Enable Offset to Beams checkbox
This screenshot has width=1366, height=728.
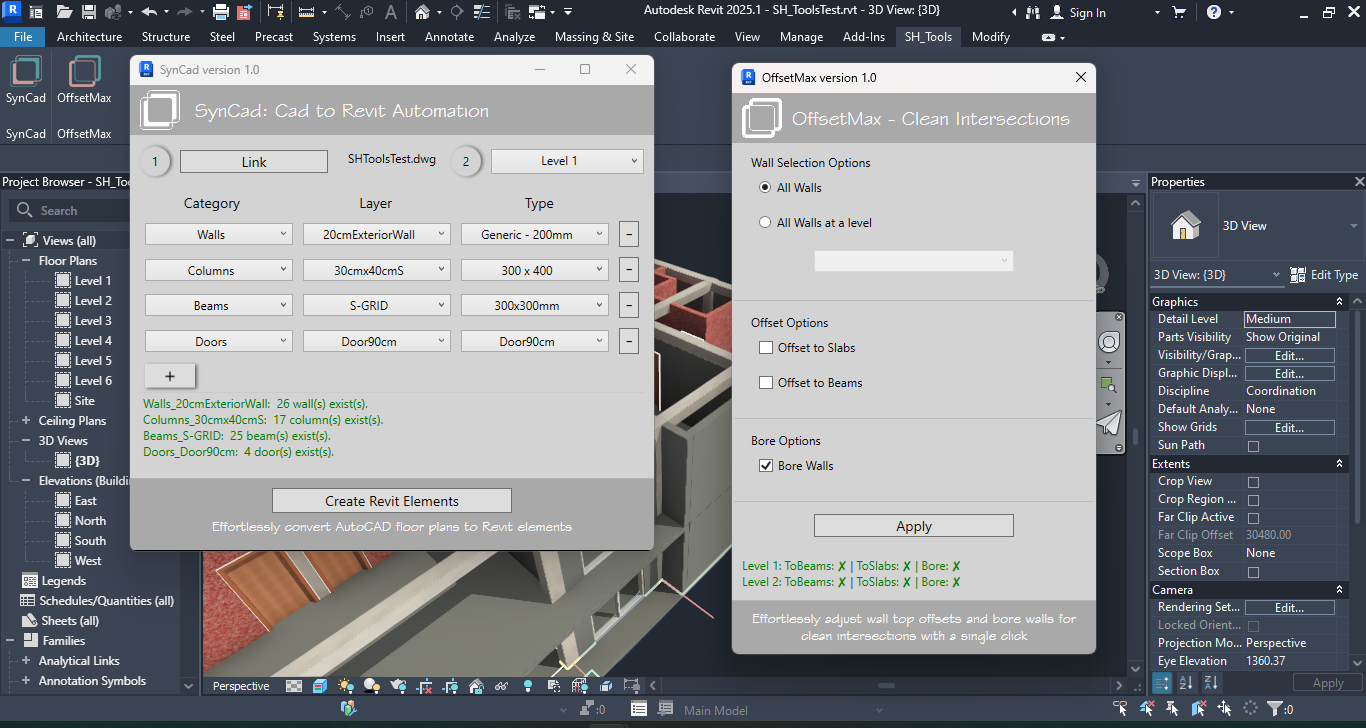[766, 383]
